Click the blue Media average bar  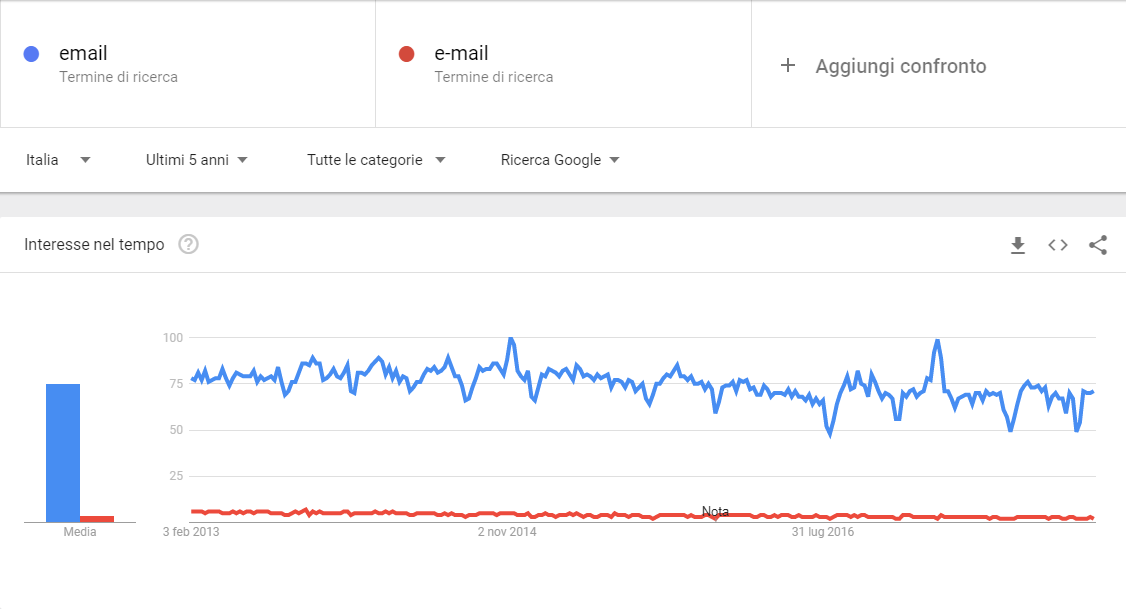tap(63, 453)
